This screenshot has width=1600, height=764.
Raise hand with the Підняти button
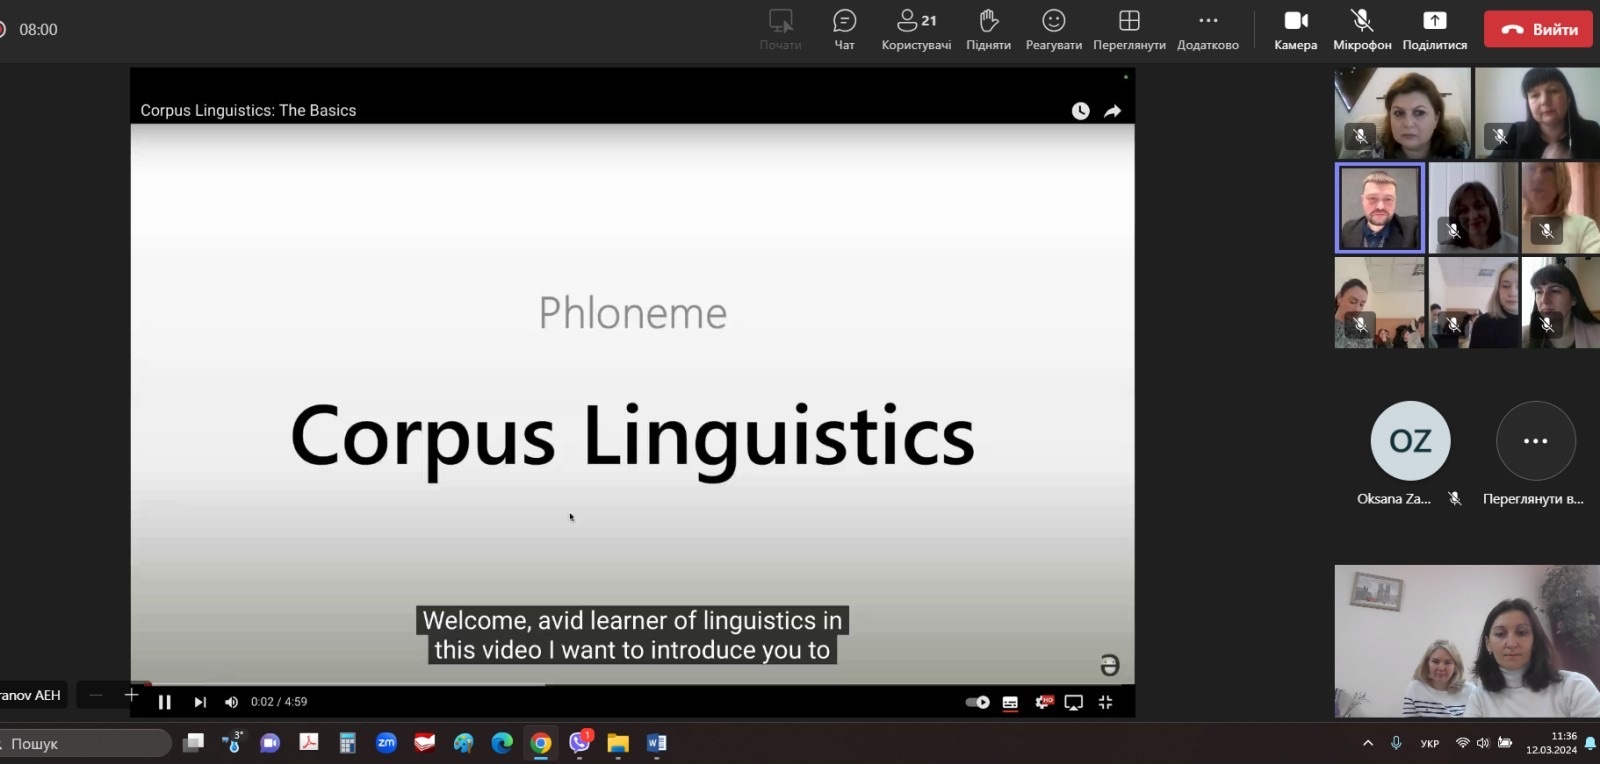[988, 28]
